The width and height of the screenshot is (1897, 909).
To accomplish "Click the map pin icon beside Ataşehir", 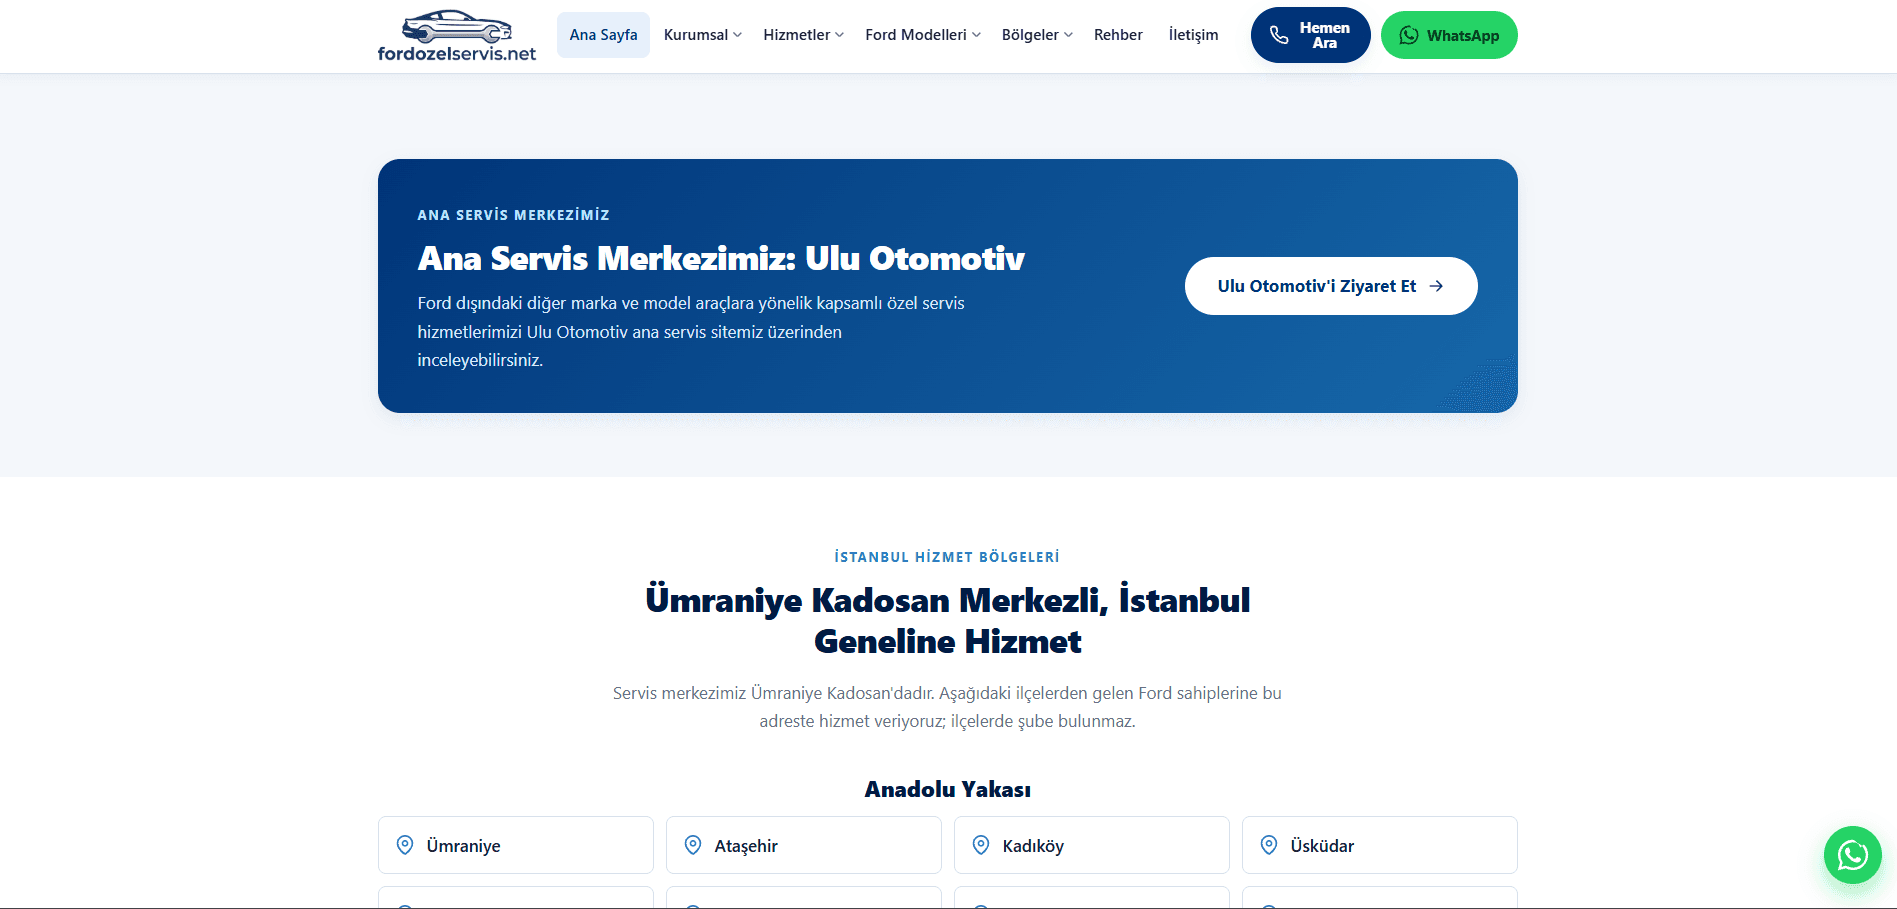I will [693, 845].
